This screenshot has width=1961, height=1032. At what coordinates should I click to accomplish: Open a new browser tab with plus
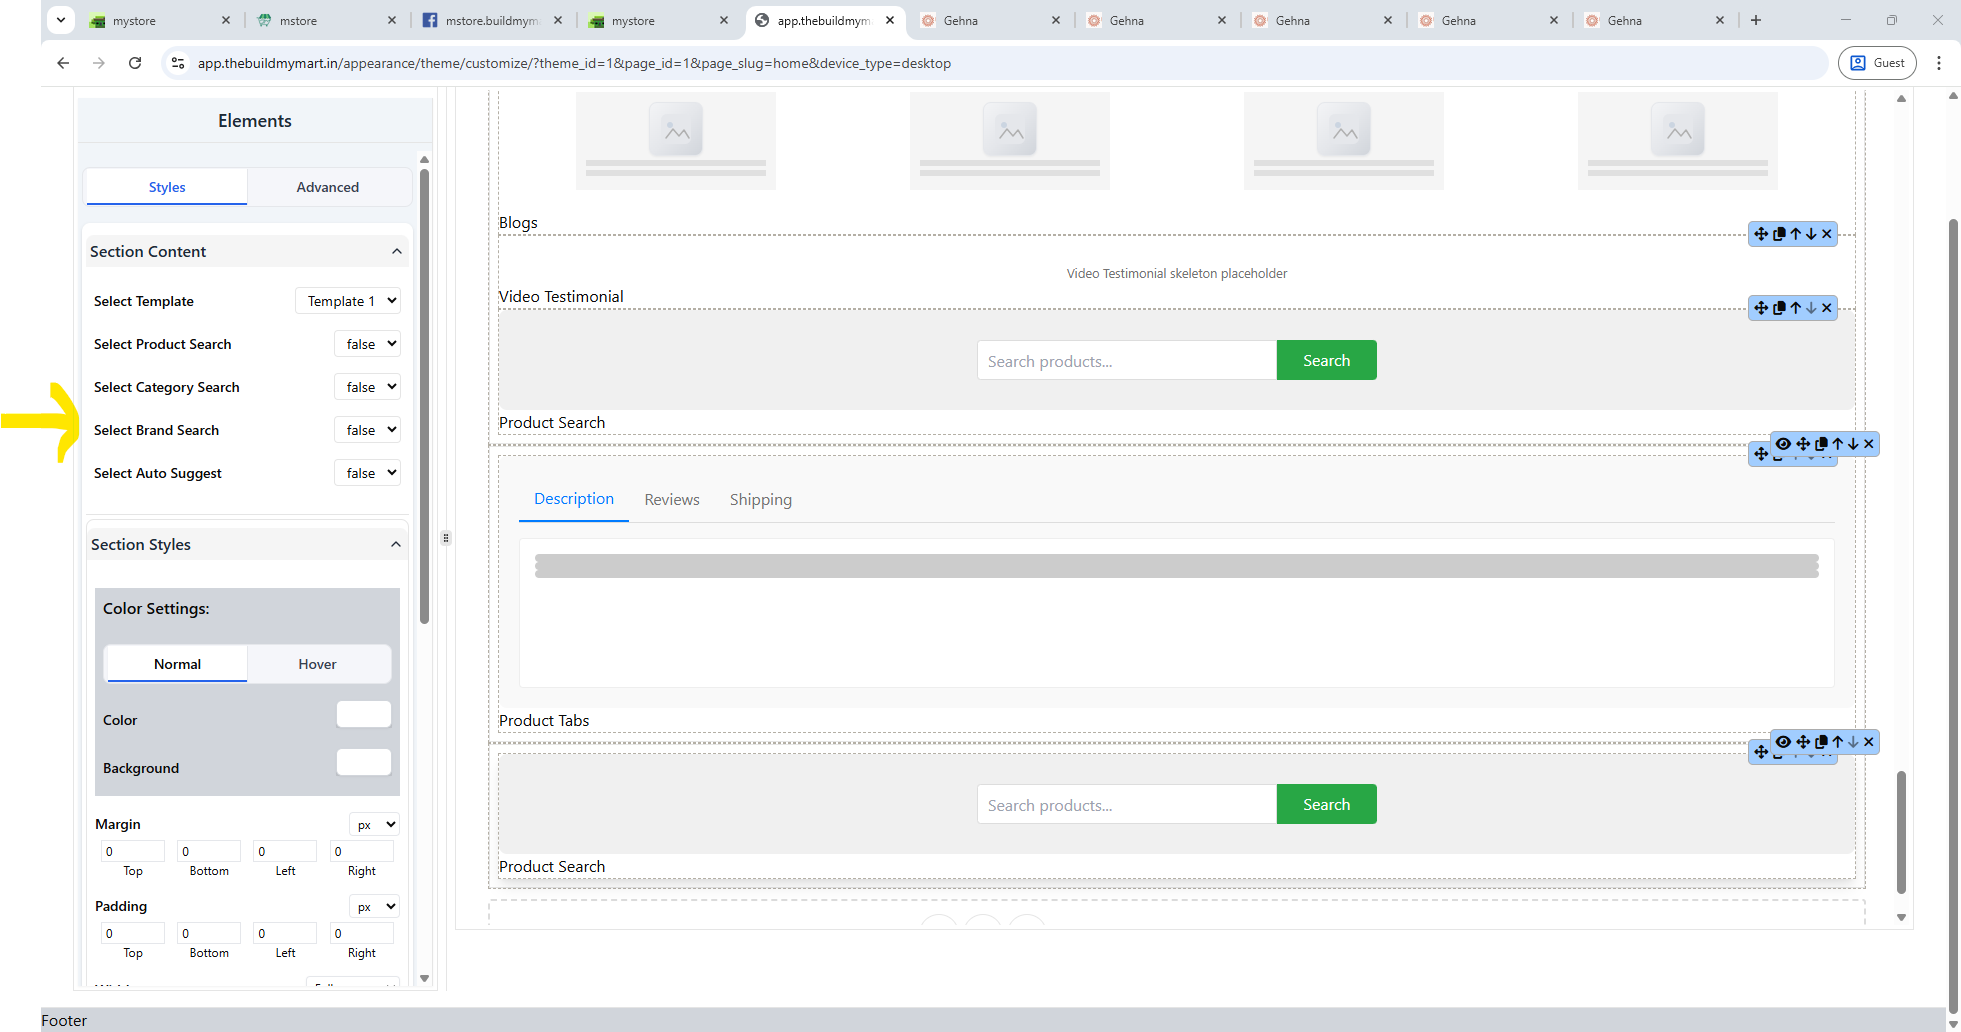click(x=1756, y=20)
